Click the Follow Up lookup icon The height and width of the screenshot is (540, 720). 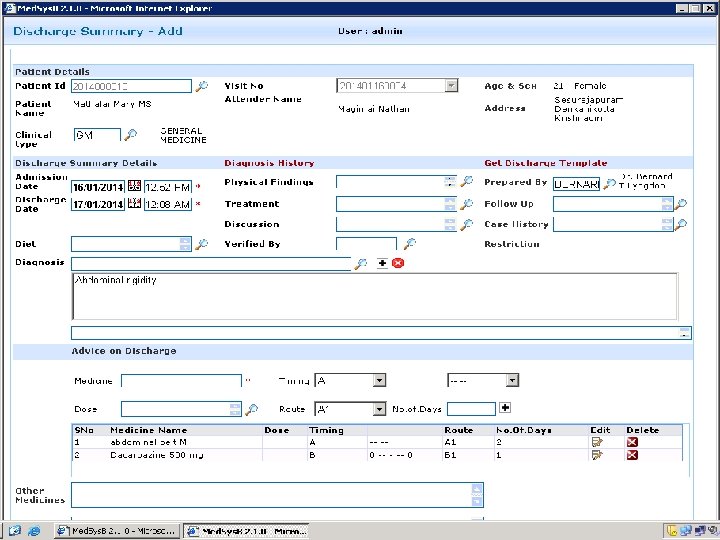point(682,204)
